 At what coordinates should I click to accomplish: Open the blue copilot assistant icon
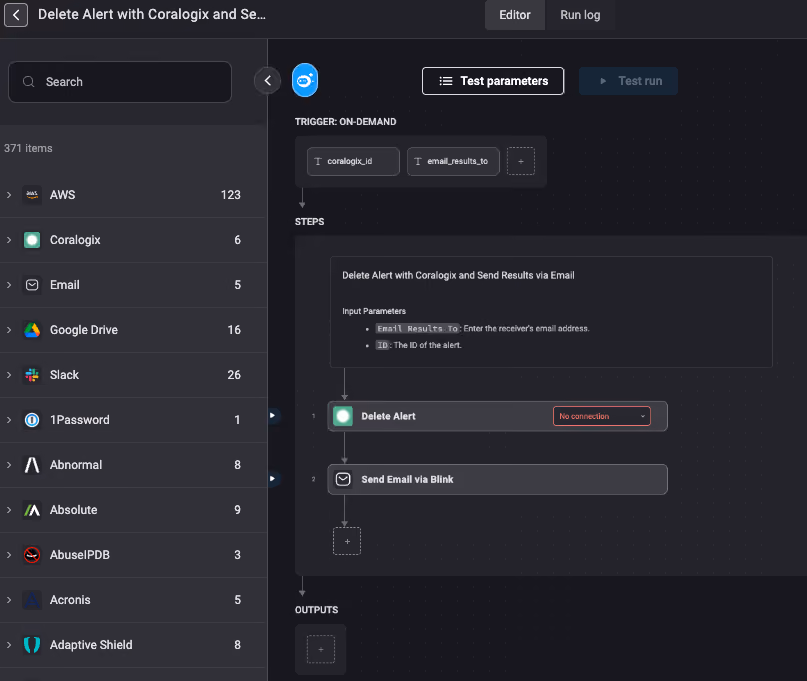305,80
